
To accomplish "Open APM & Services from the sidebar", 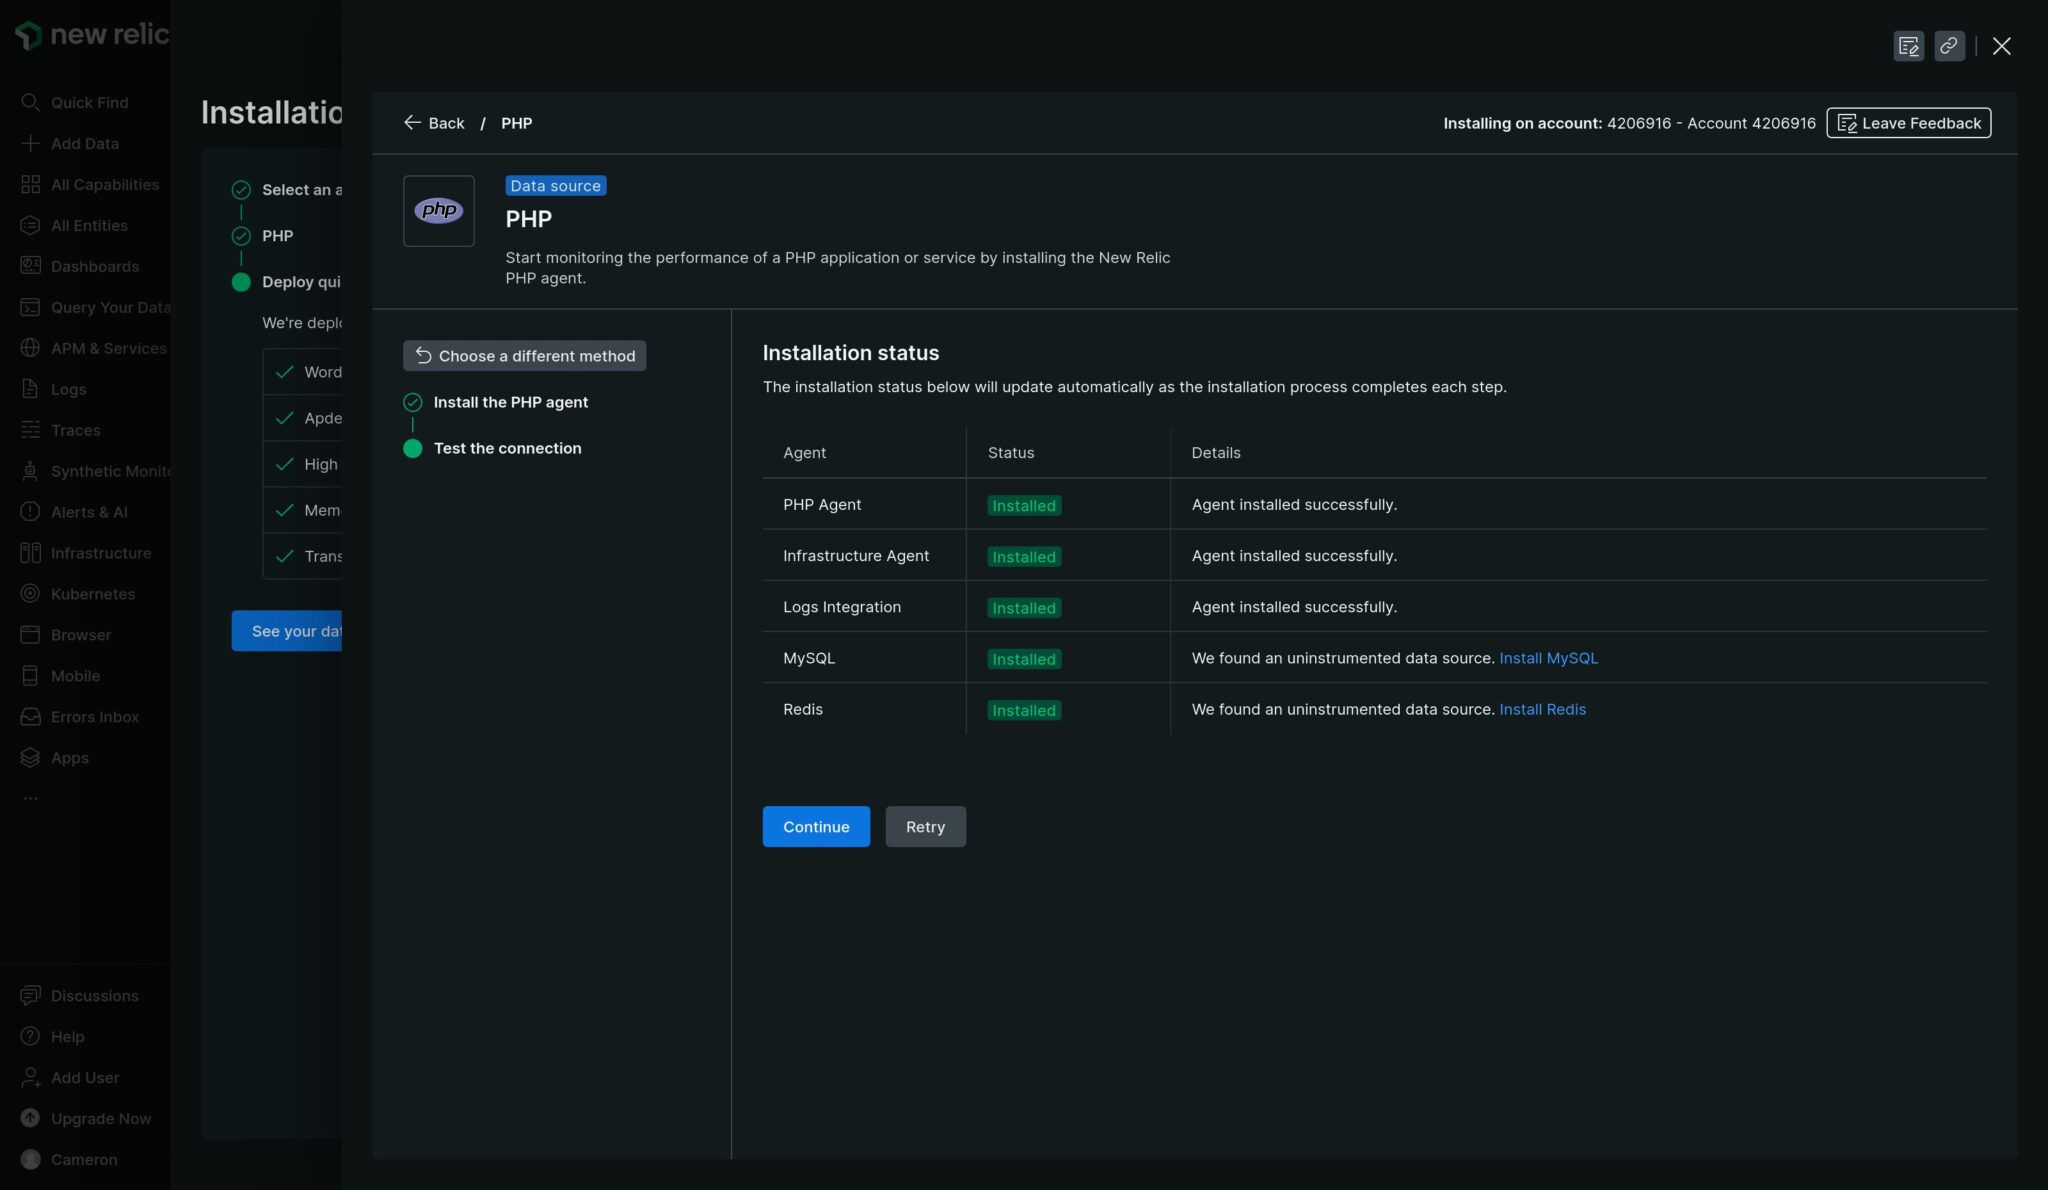I will pyautogui.click(x=29, y=348).
